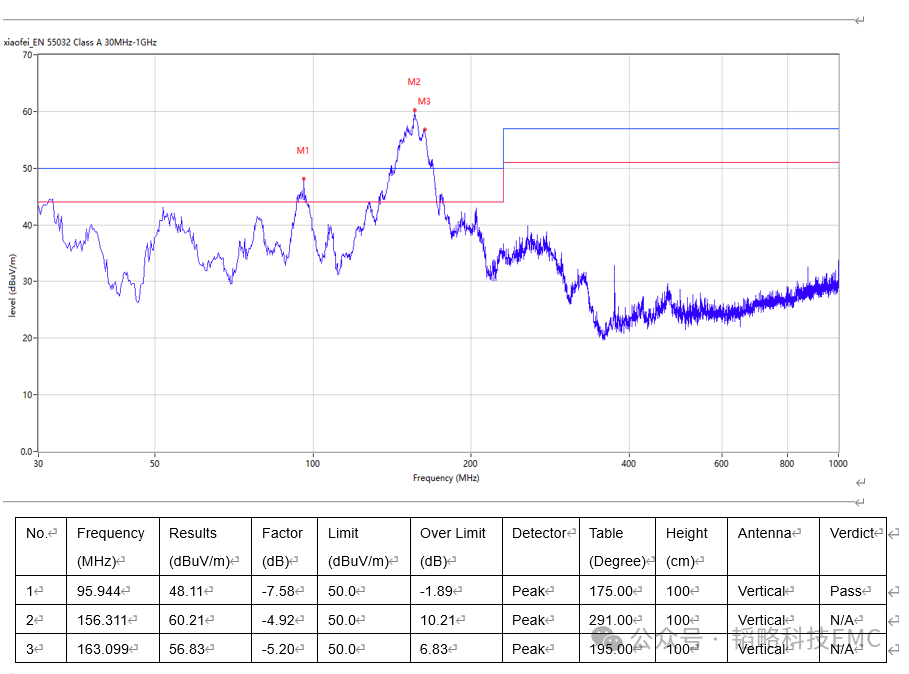Click the frequency cell 95.944
The width and height of the screenshot is (909, 674).
[x=100, y=591]
